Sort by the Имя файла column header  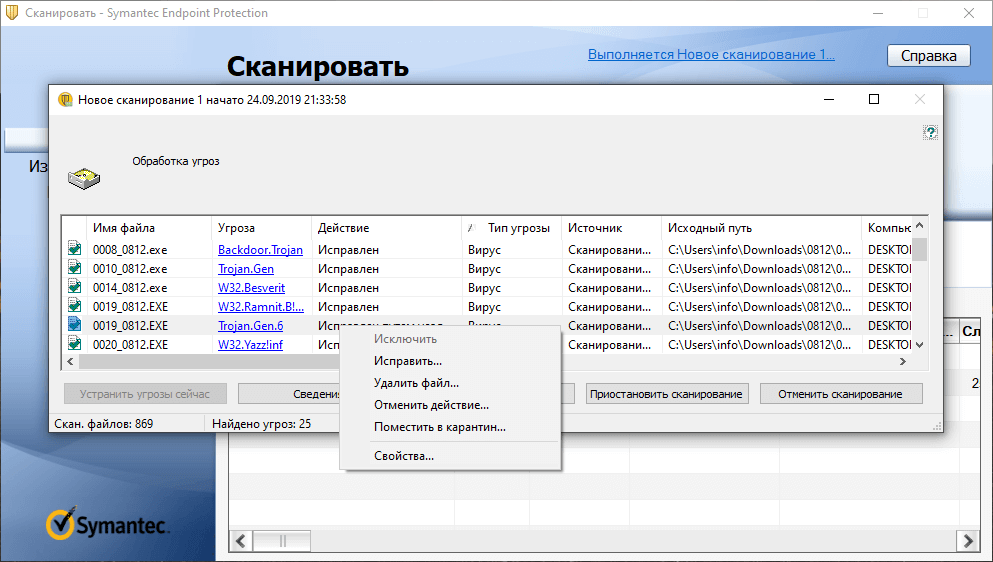coord(149,228)
